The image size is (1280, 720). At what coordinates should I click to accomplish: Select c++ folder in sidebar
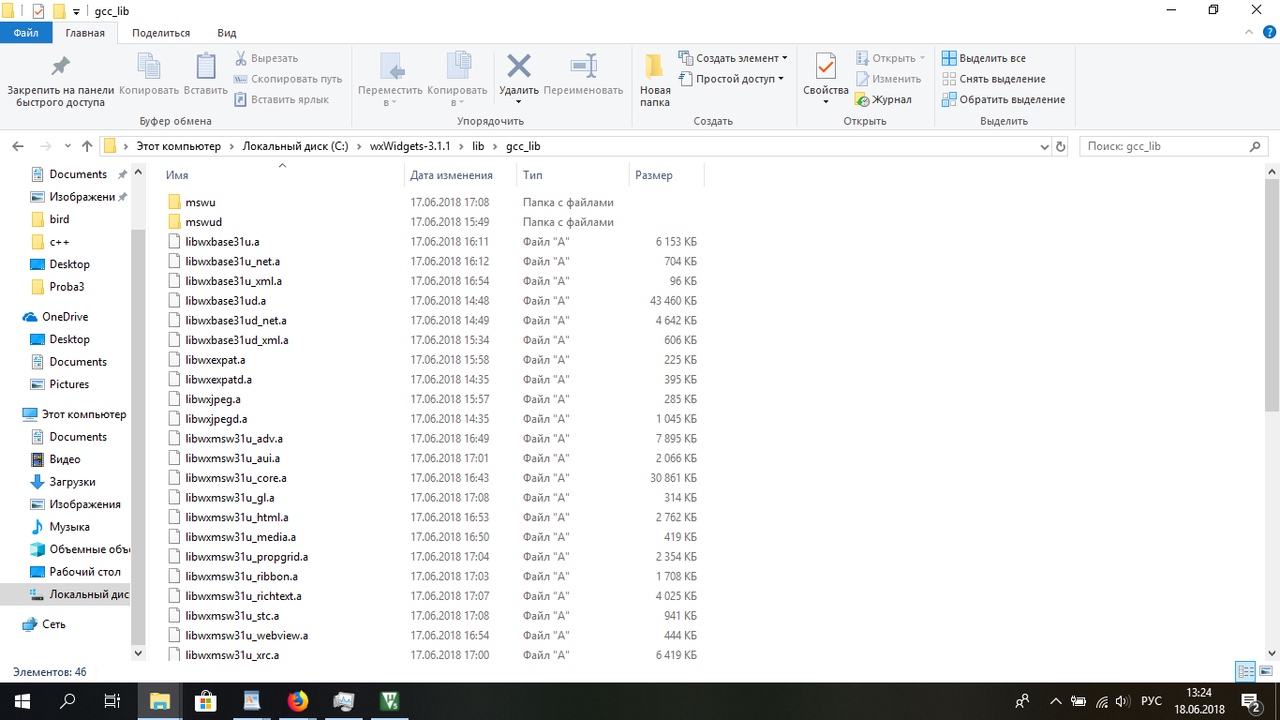pos(59,242)
